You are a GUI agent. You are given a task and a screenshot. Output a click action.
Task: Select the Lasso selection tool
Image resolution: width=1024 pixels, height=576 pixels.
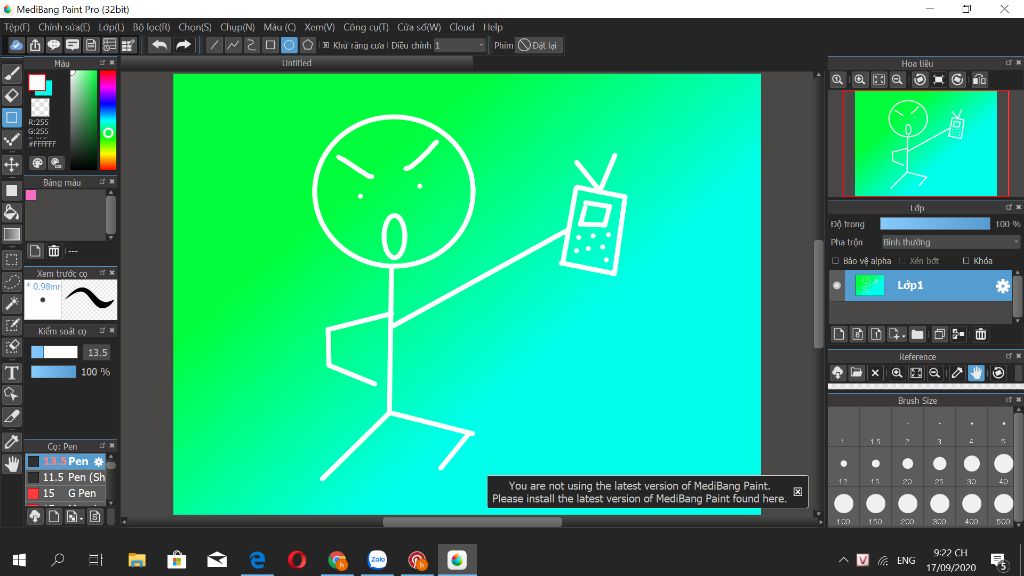coord(12,281)
